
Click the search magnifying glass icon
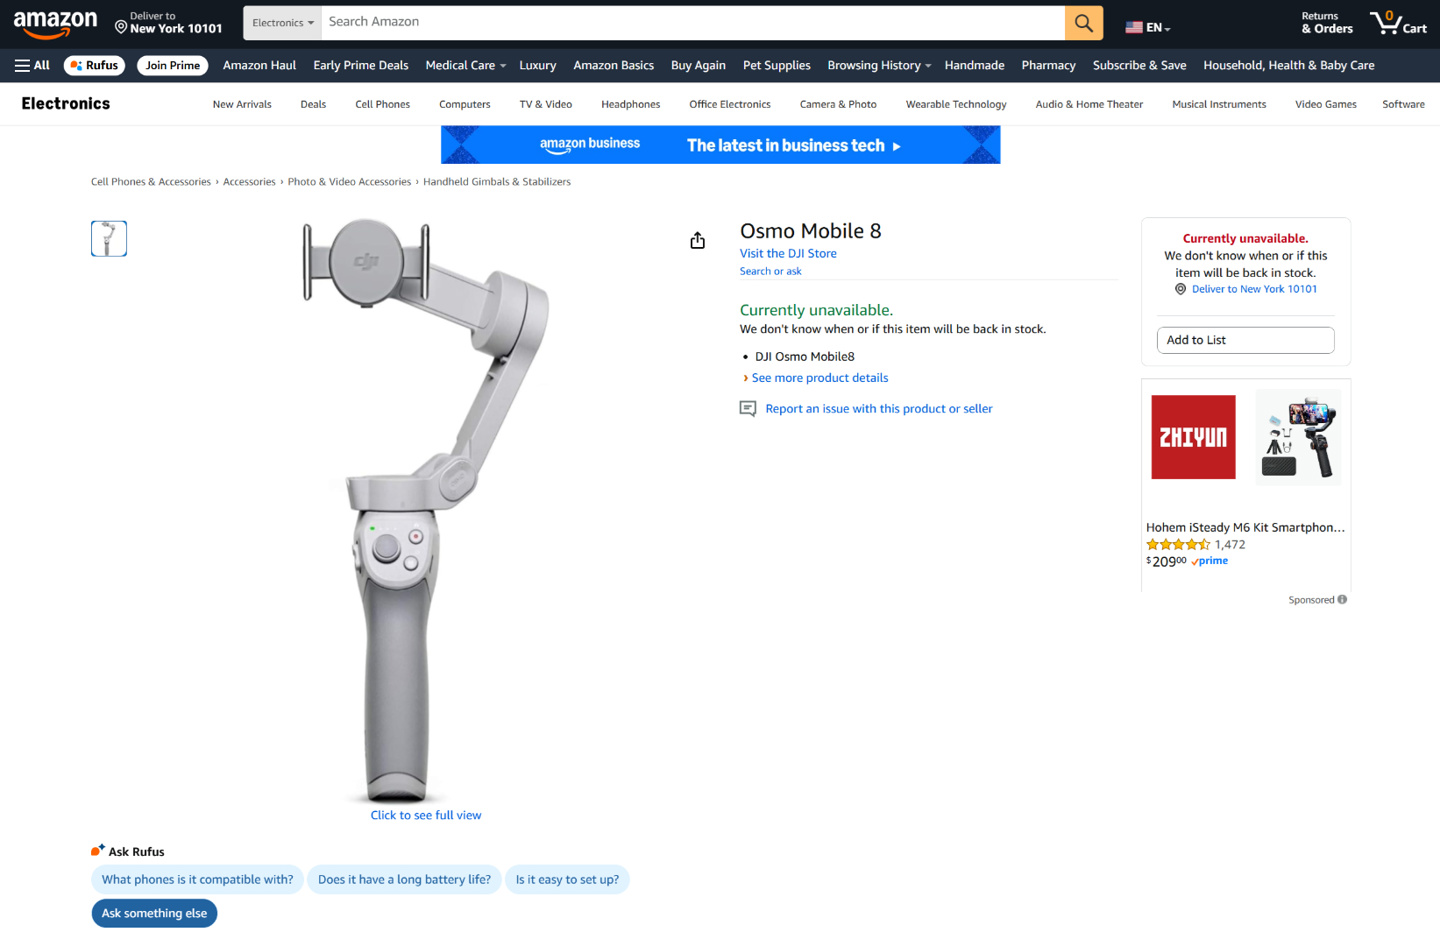click(1083, 21)
